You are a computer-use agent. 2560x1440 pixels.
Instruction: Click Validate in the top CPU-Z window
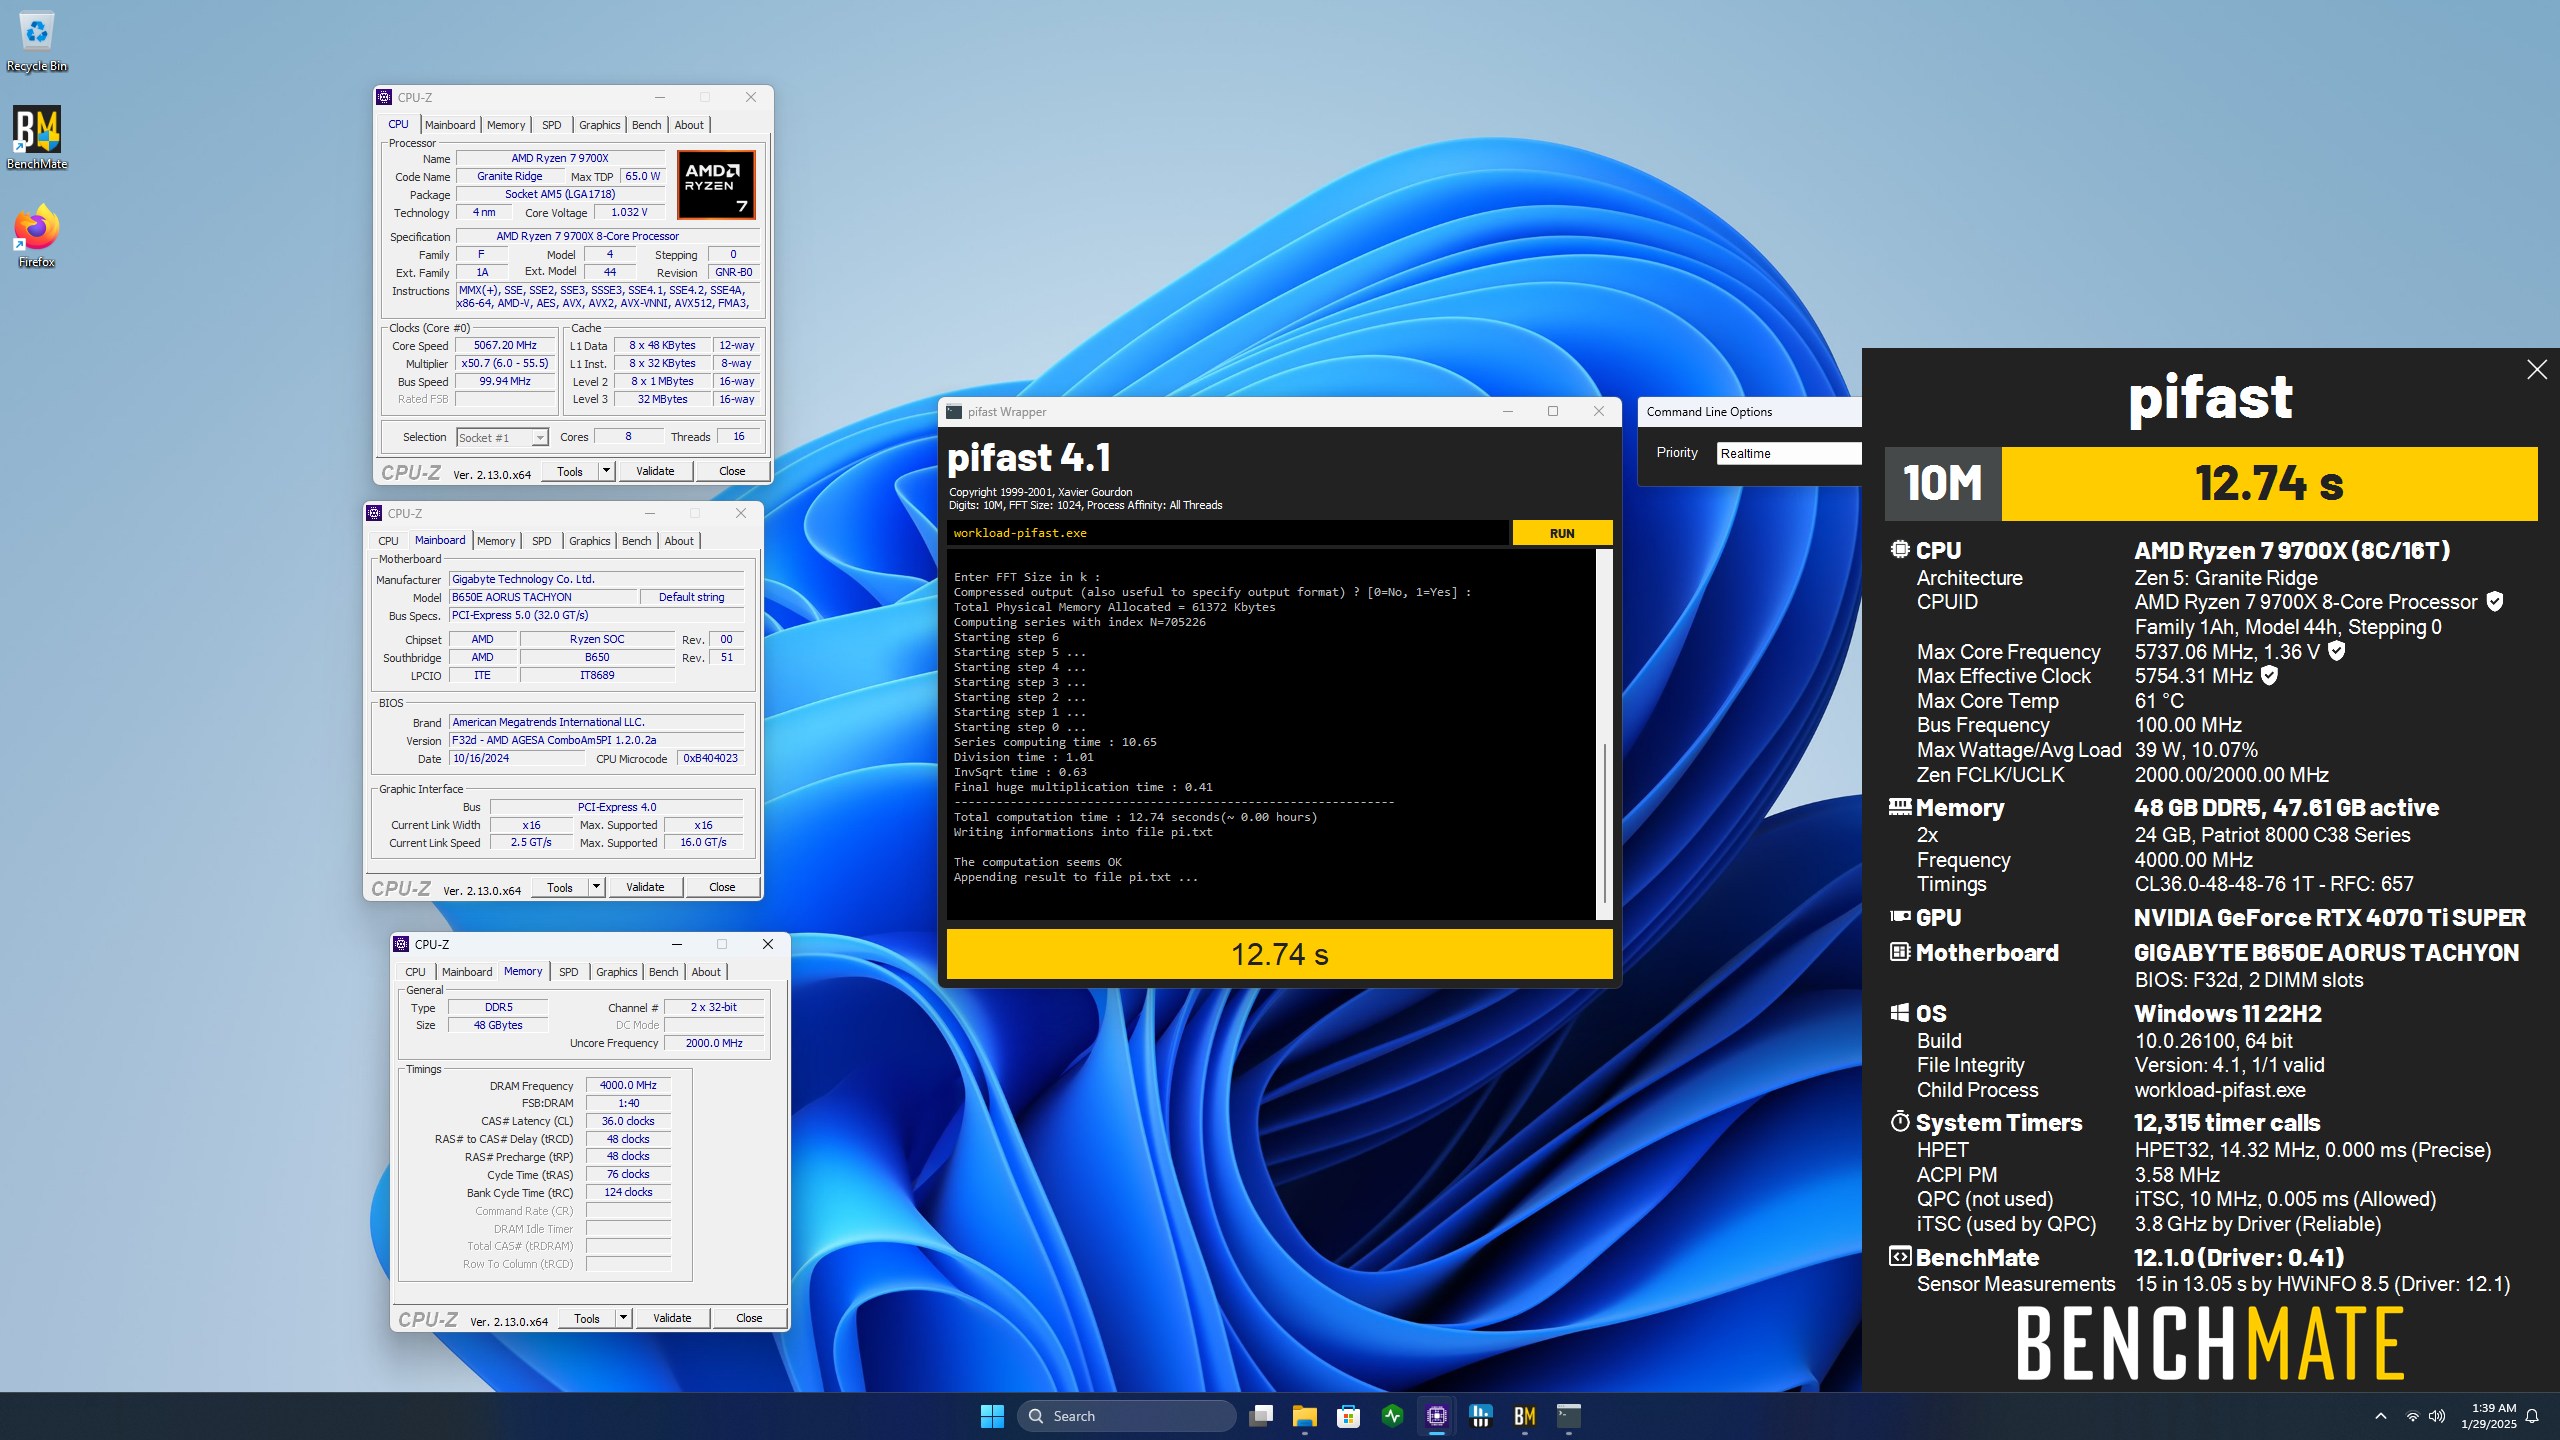click(655, 471)
